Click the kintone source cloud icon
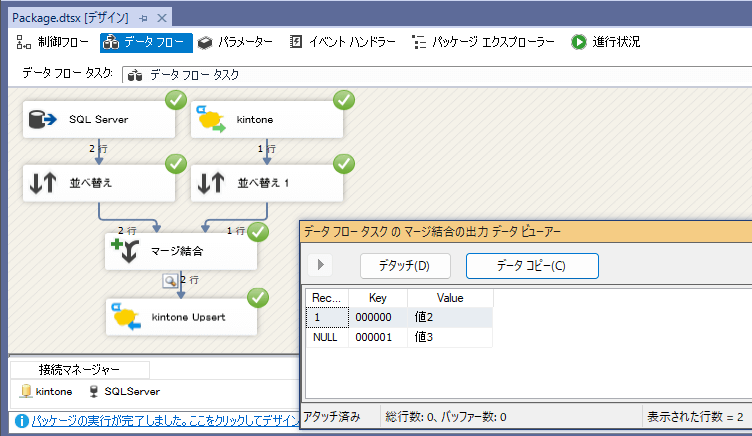Image resolution: width=752 pixels, height=436 pixels. coord(211,119)
